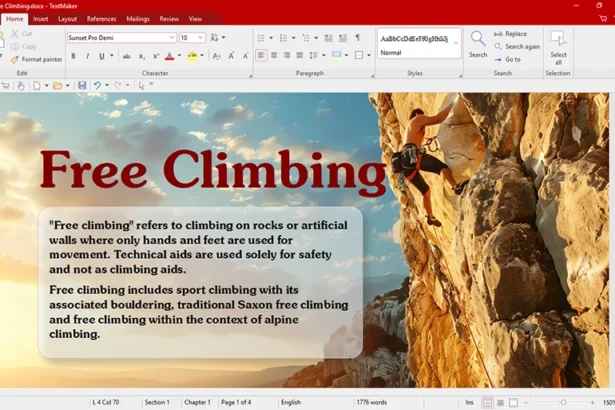
Task: Click Replace in Search group
Action: 510,34
